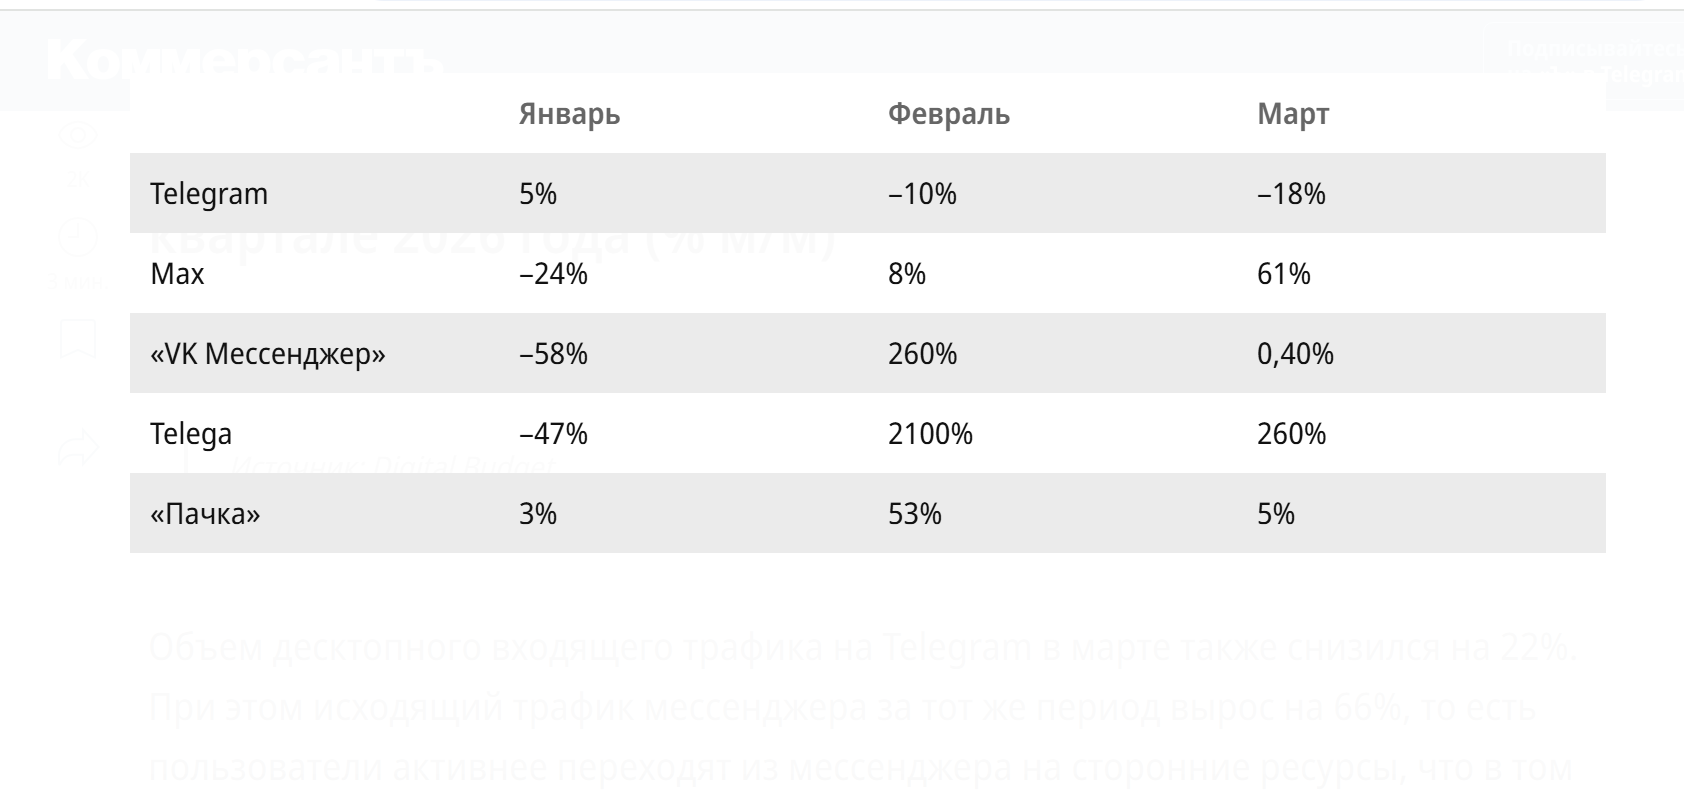Screen dimensions: 1684x799
Task: Click the 2100% cell for Telega
Action: coord(930,434)
